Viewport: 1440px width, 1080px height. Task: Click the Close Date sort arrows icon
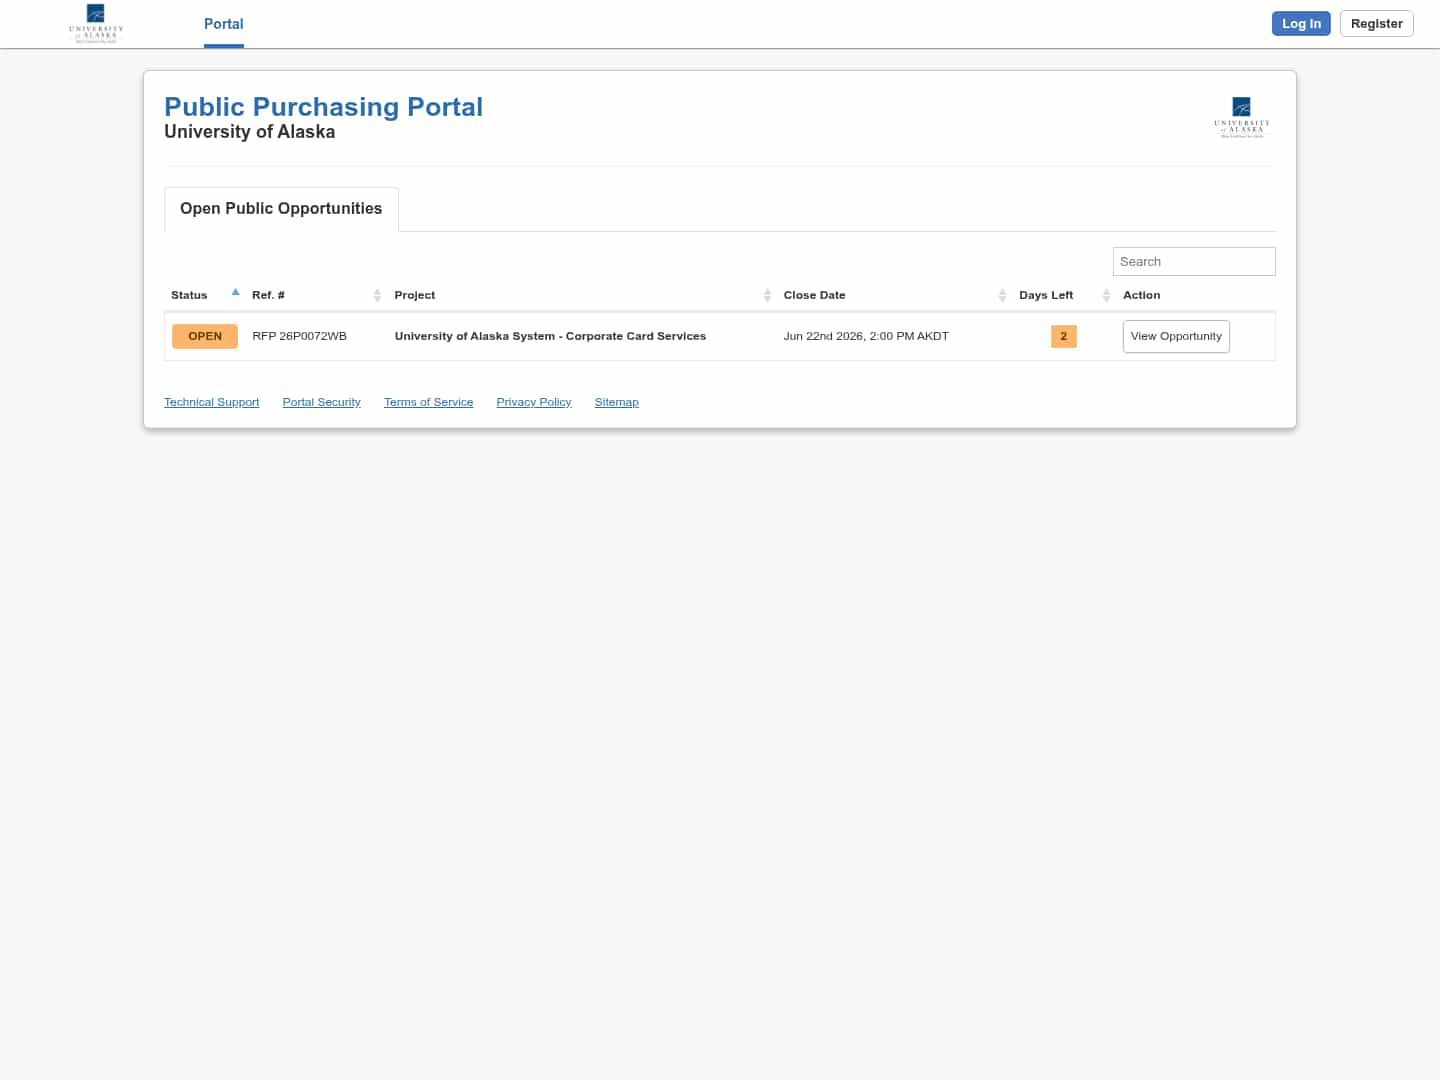tap(1002, 295)
